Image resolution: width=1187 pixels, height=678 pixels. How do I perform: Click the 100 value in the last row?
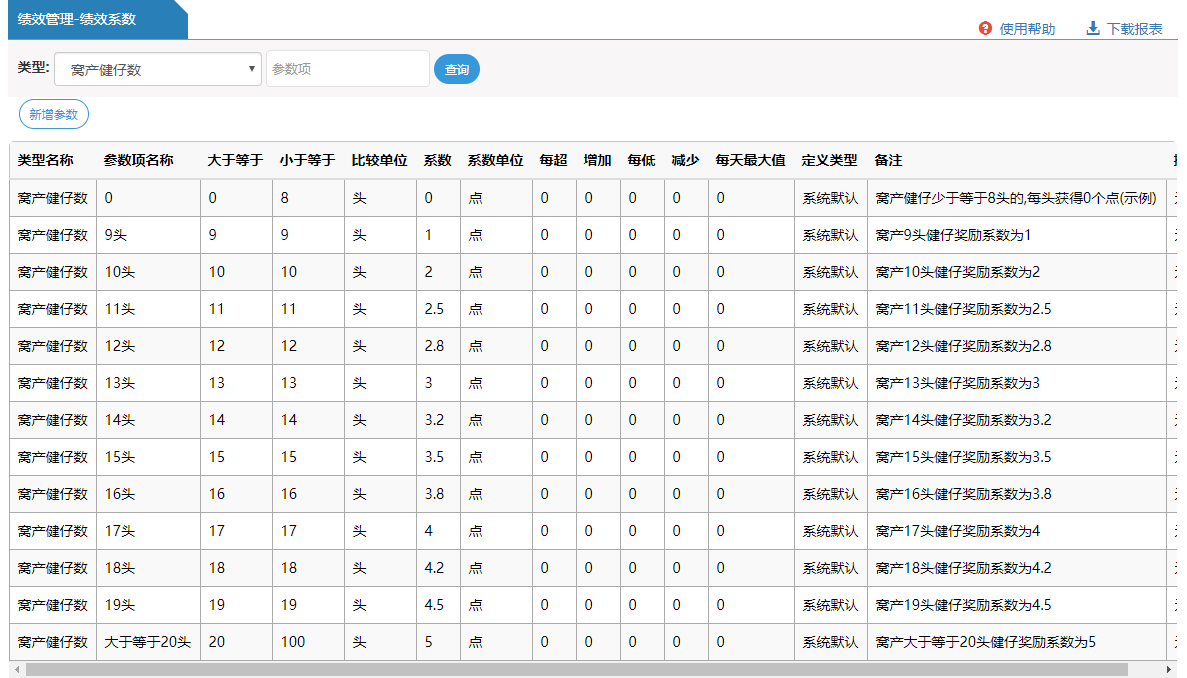click(292, 642)
